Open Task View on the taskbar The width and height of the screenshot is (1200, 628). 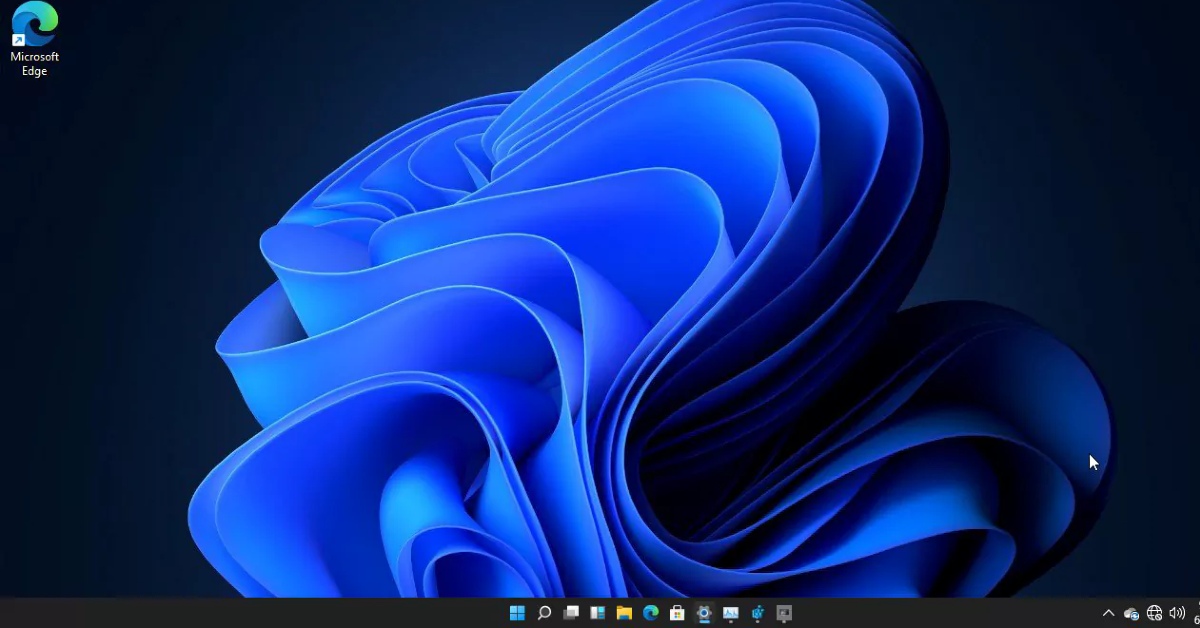point(570,612)
